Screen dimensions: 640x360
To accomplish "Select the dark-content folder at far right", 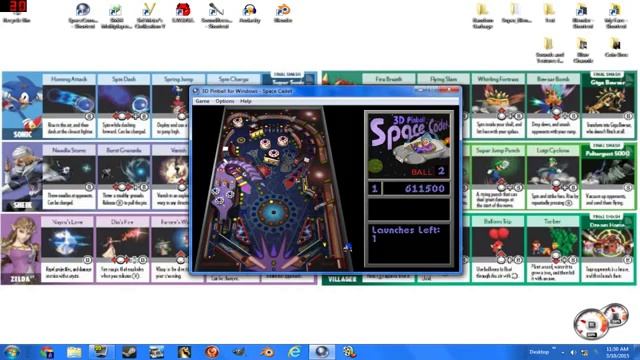I will coord(616,47).
